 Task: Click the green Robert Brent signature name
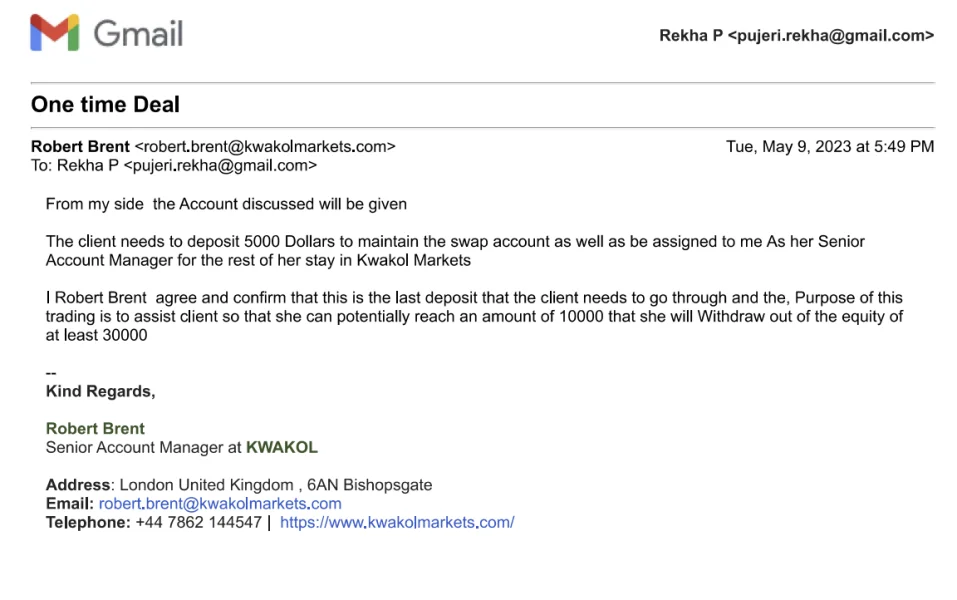(95, 428)
